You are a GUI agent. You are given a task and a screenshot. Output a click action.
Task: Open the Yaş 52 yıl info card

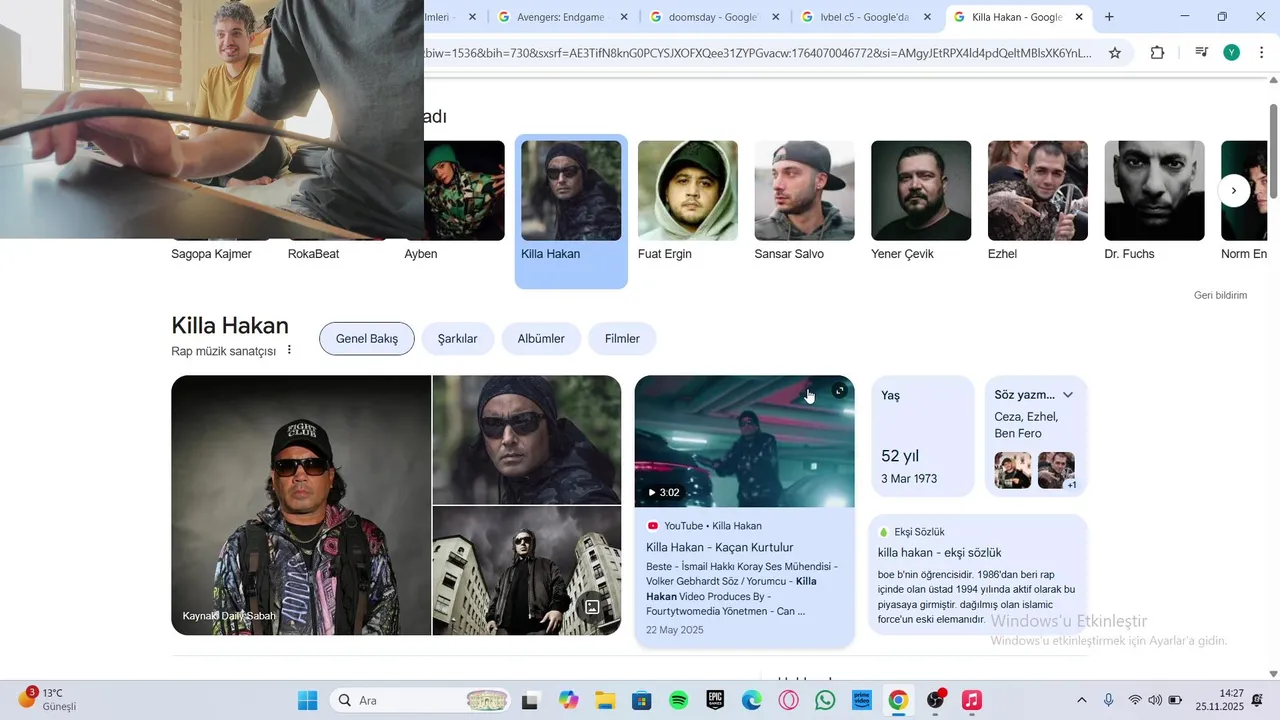pyautogui.click(x=922, y=436)
